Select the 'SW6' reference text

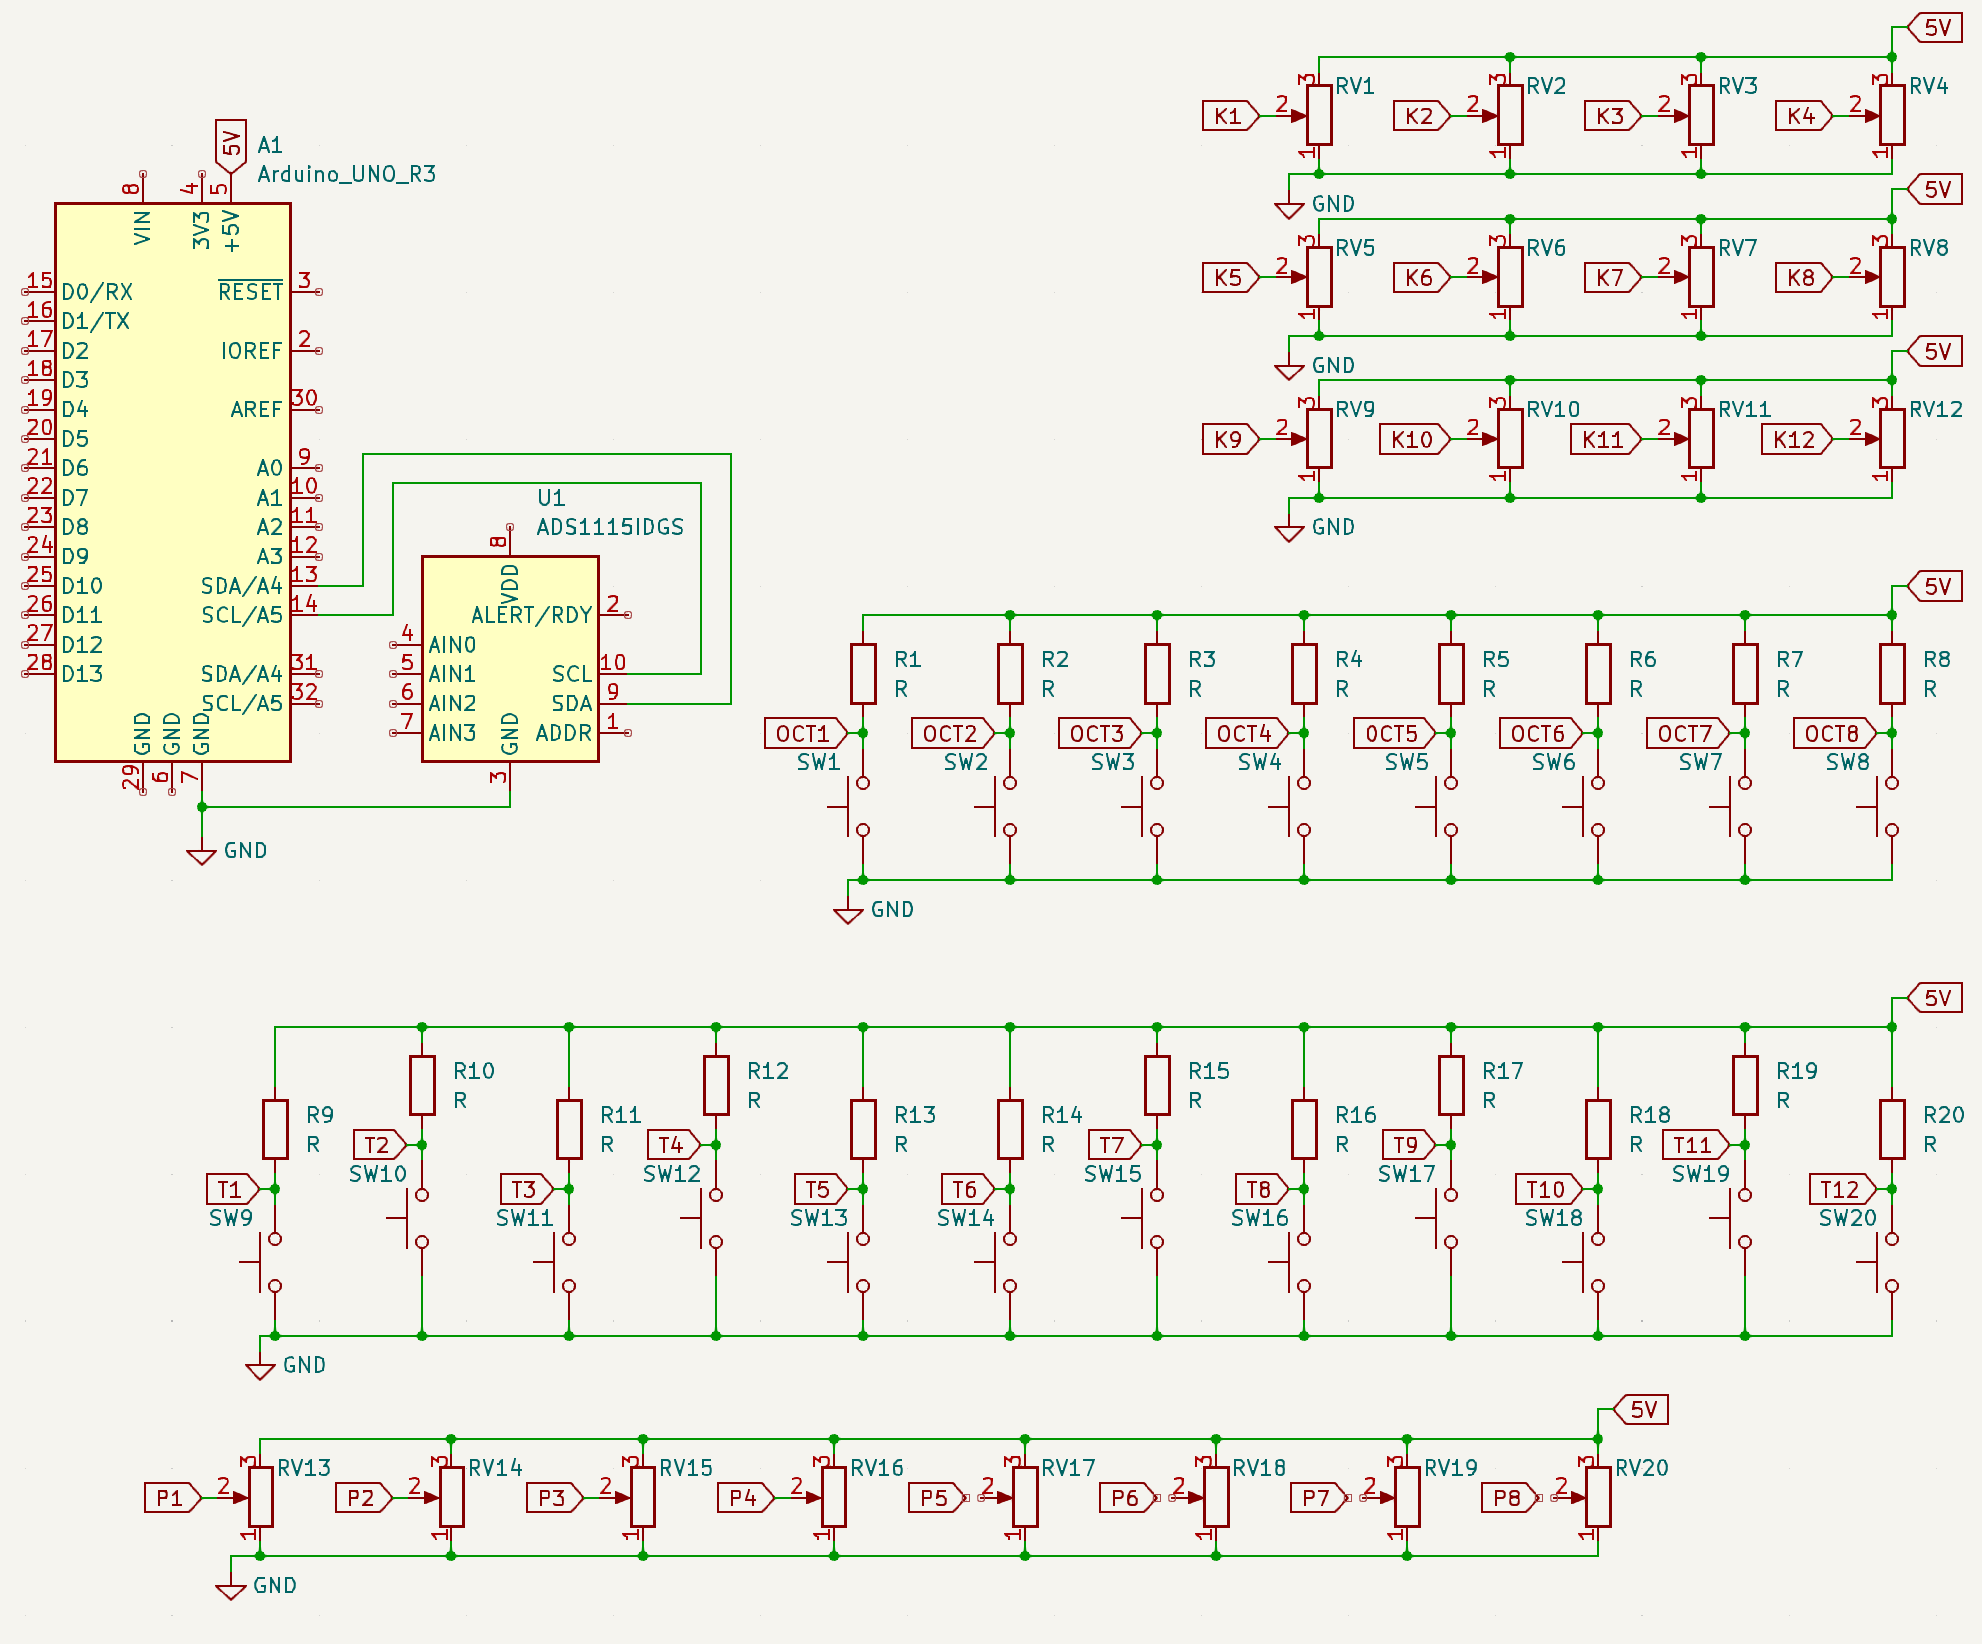click(1554, 762)
